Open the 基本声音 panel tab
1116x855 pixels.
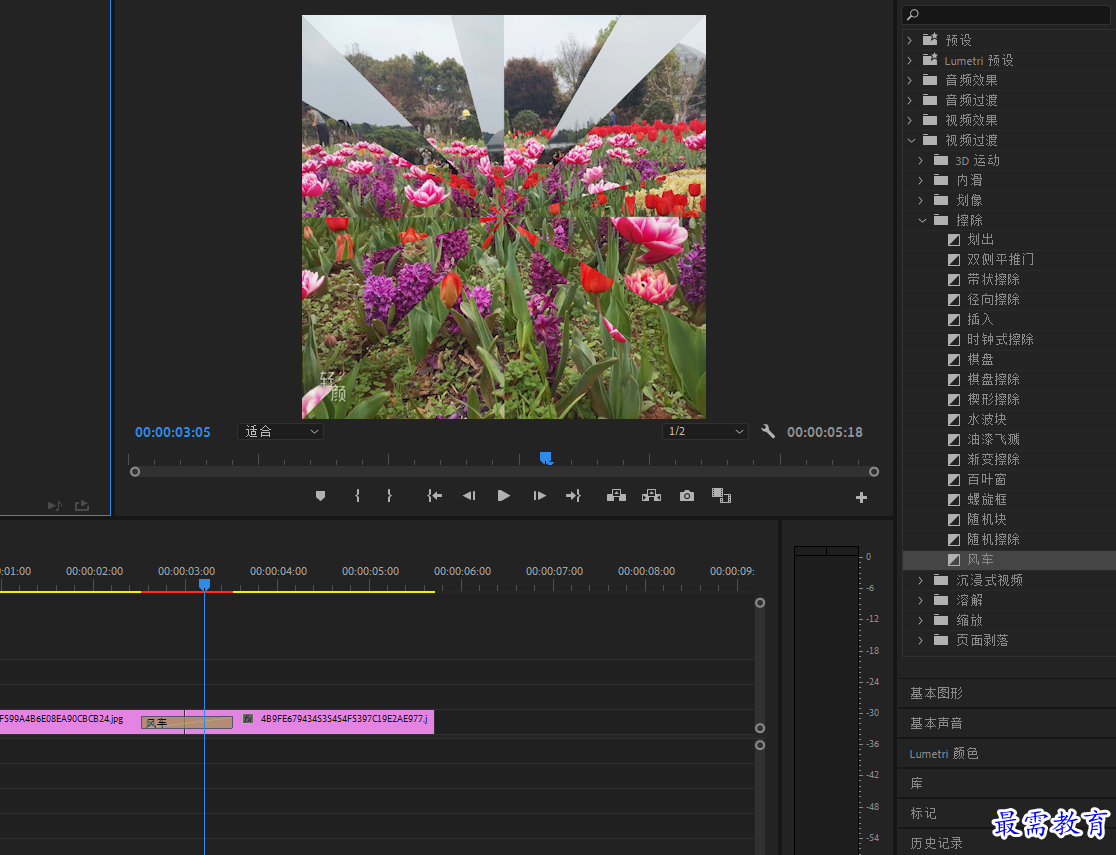tap(936, 723)
